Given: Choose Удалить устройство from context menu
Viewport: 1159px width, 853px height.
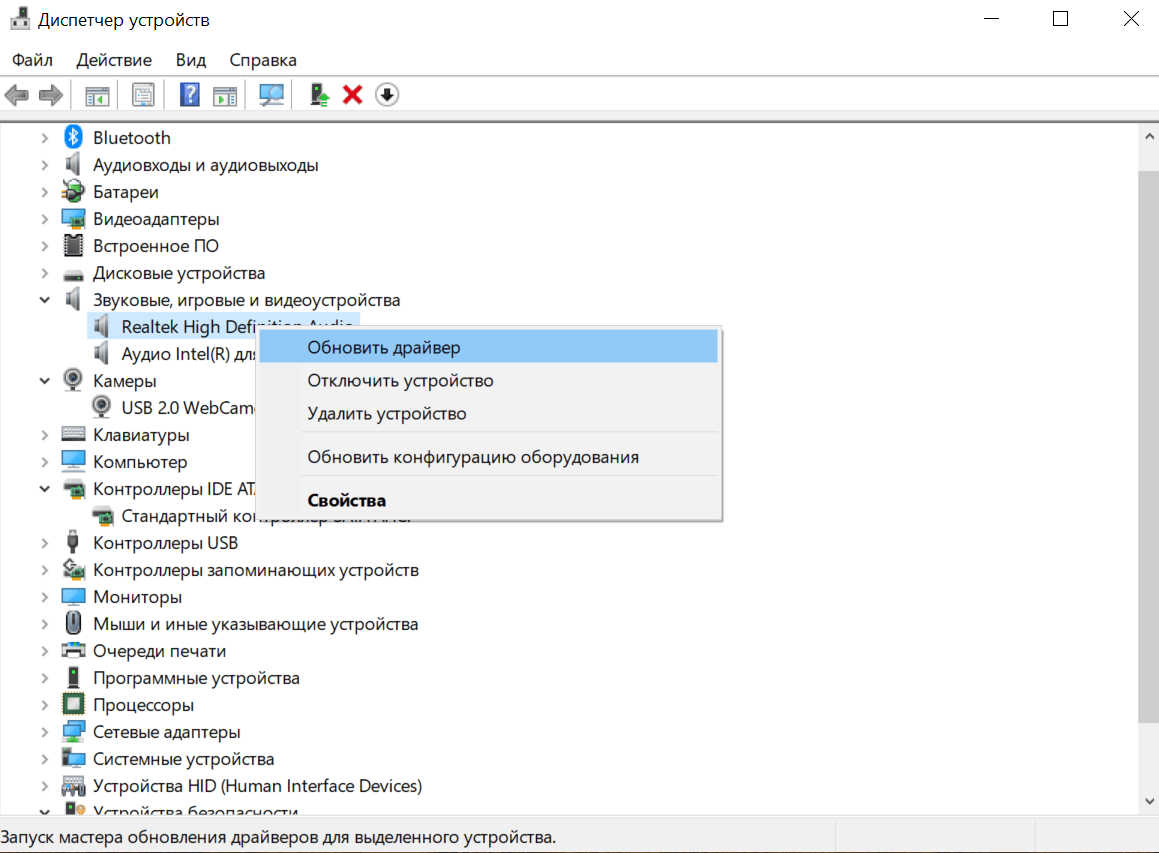Looking at the screenshot, I should coord(489,413).
